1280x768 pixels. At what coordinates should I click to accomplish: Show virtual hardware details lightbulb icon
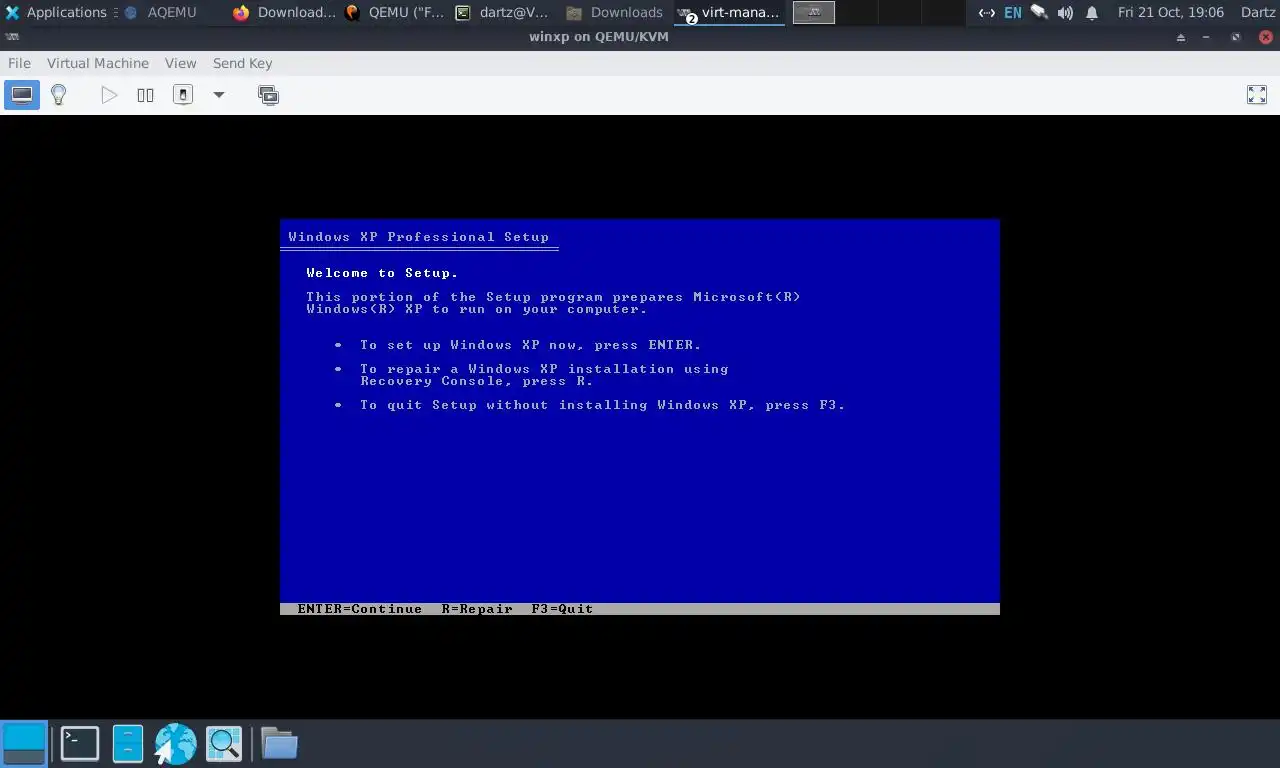[58, 95]
